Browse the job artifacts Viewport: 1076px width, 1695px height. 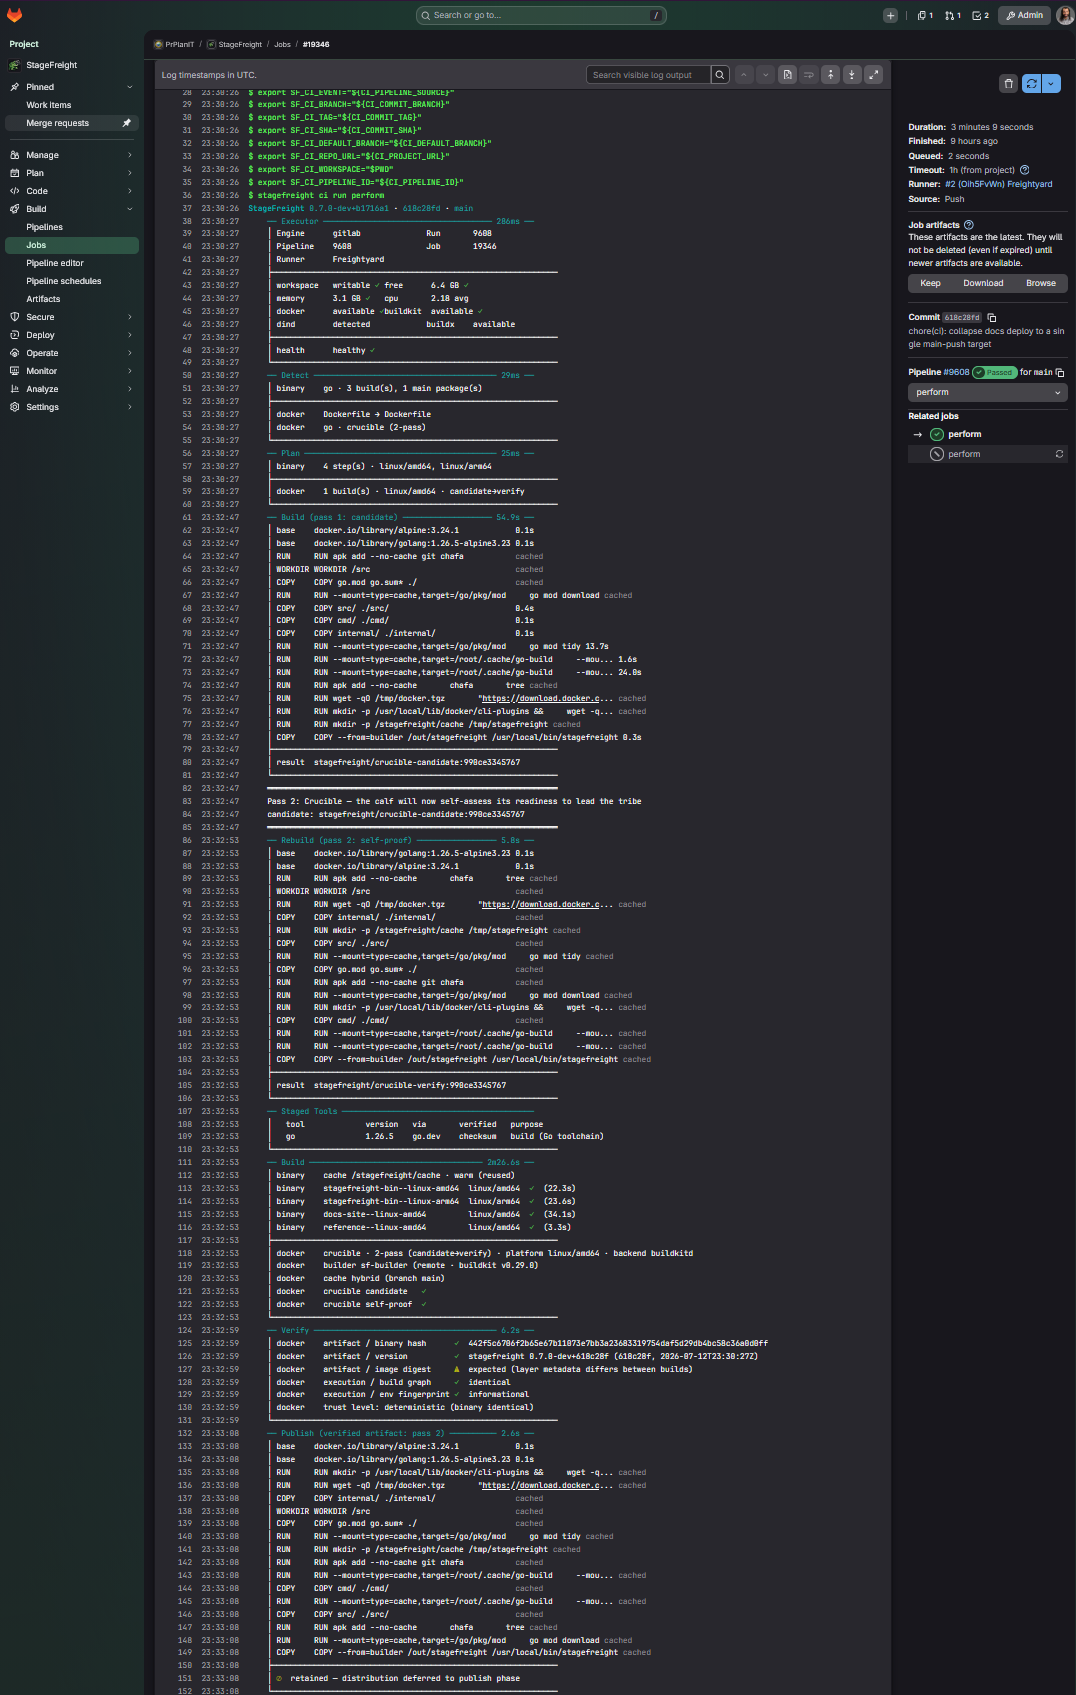[x=1041, y=283]
